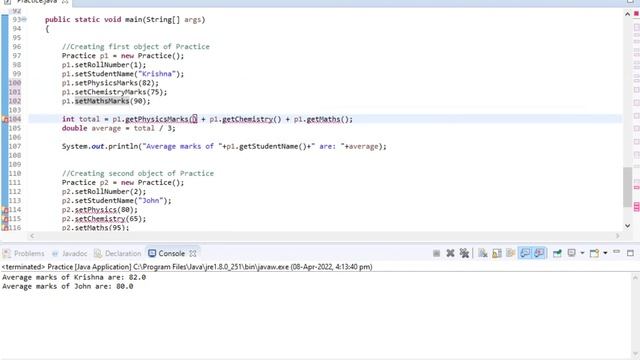The height and width of the screenshot is (360, 640).
Task: Click the underlined getChemistry call on line 104
Action: (247, 119)
